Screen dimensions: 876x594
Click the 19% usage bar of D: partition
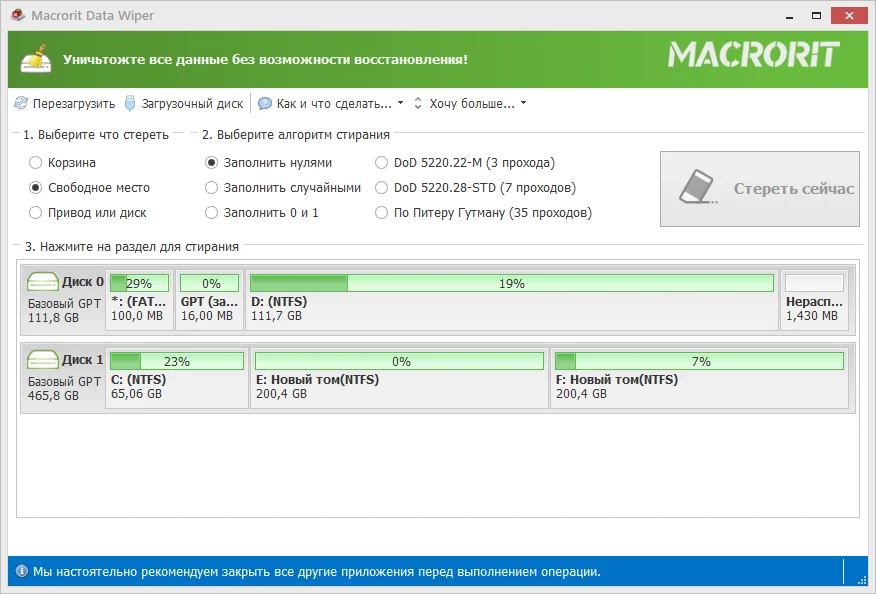[x=512, y=283]
